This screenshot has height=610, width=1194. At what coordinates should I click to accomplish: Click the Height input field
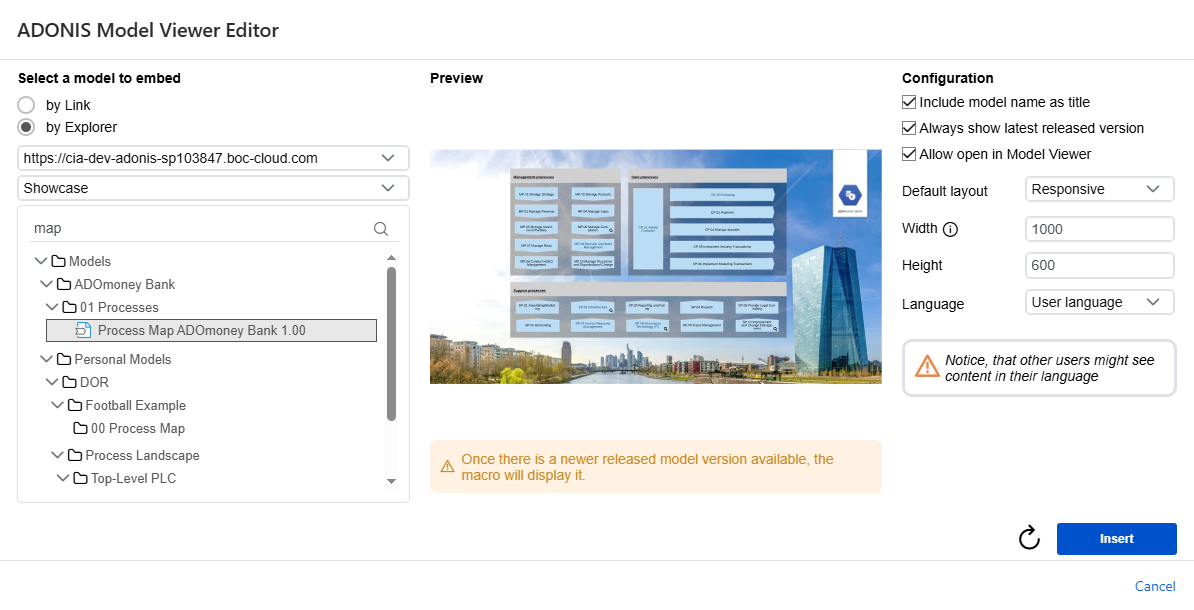tap(1099, 265)
